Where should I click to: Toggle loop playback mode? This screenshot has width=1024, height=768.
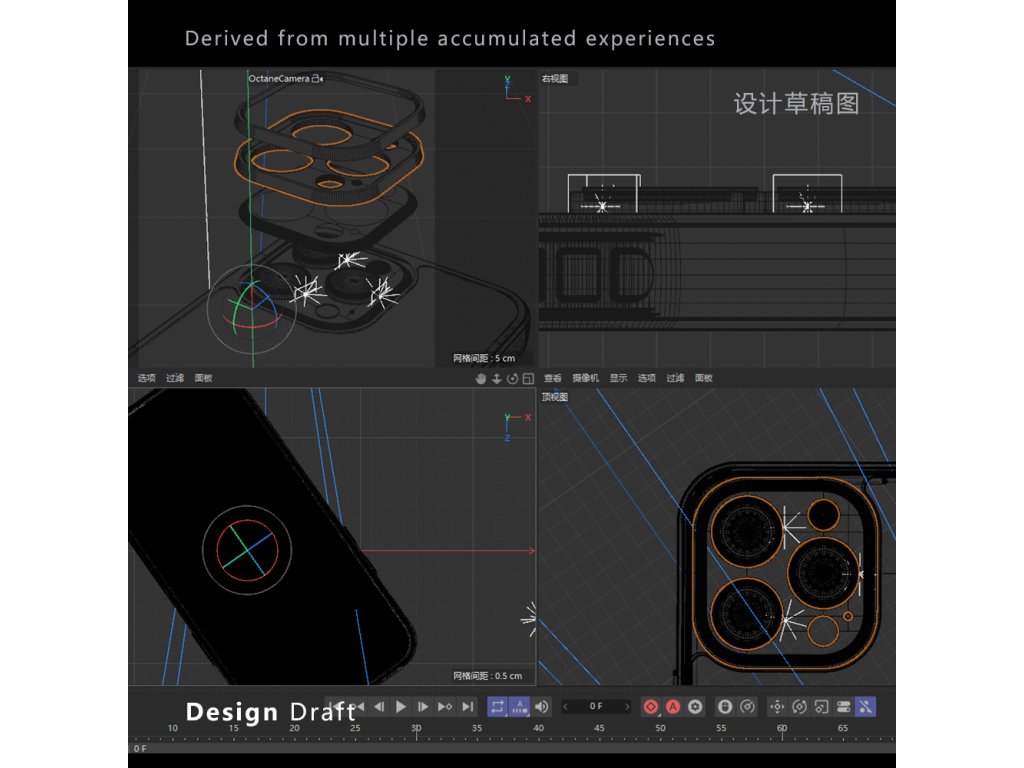point(497,707)
